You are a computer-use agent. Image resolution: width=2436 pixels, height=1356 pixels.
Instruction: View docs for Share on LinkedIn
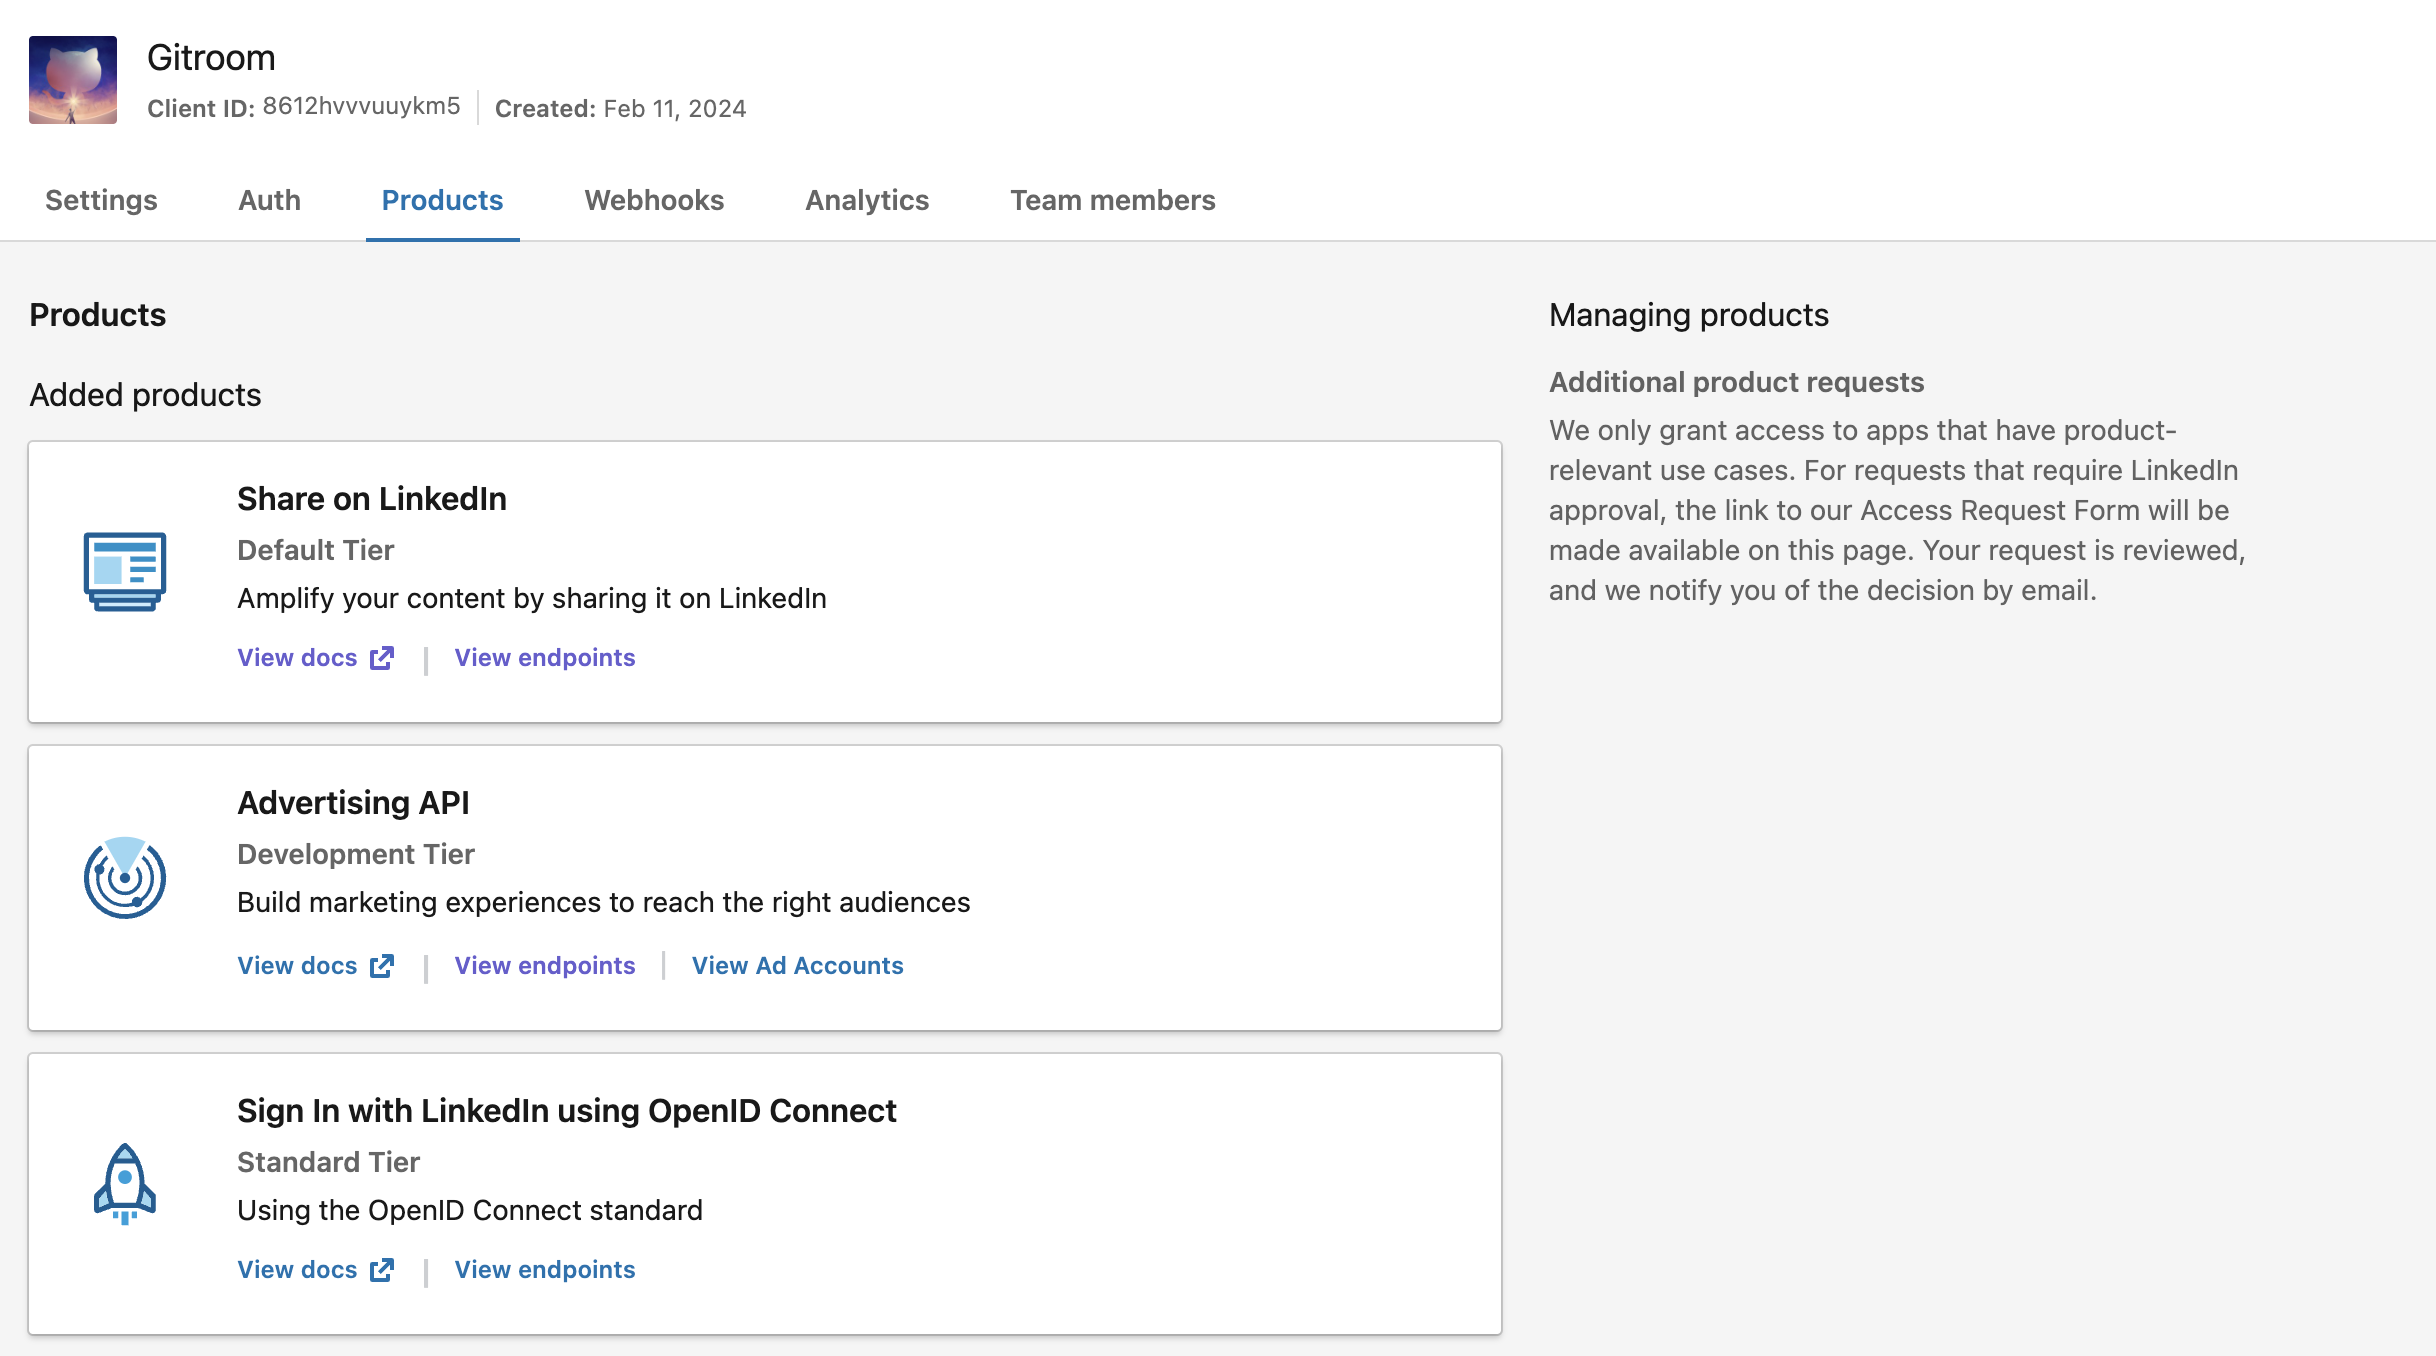tap(297, 658)
